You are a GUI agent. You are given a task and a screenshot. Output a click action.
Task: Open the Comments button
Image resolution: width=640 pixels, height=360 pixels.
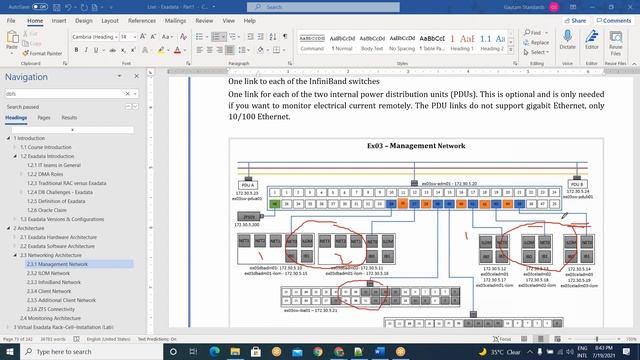pos(613,20)
